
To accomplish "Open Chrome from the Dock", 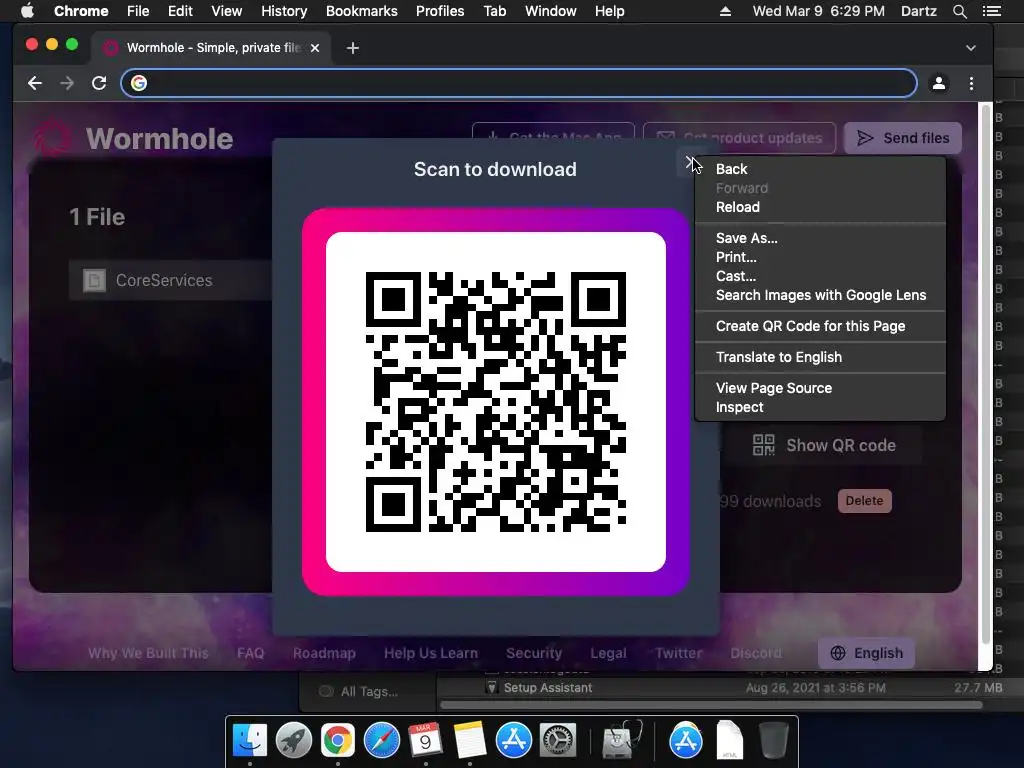I will (x=337, y=741).
